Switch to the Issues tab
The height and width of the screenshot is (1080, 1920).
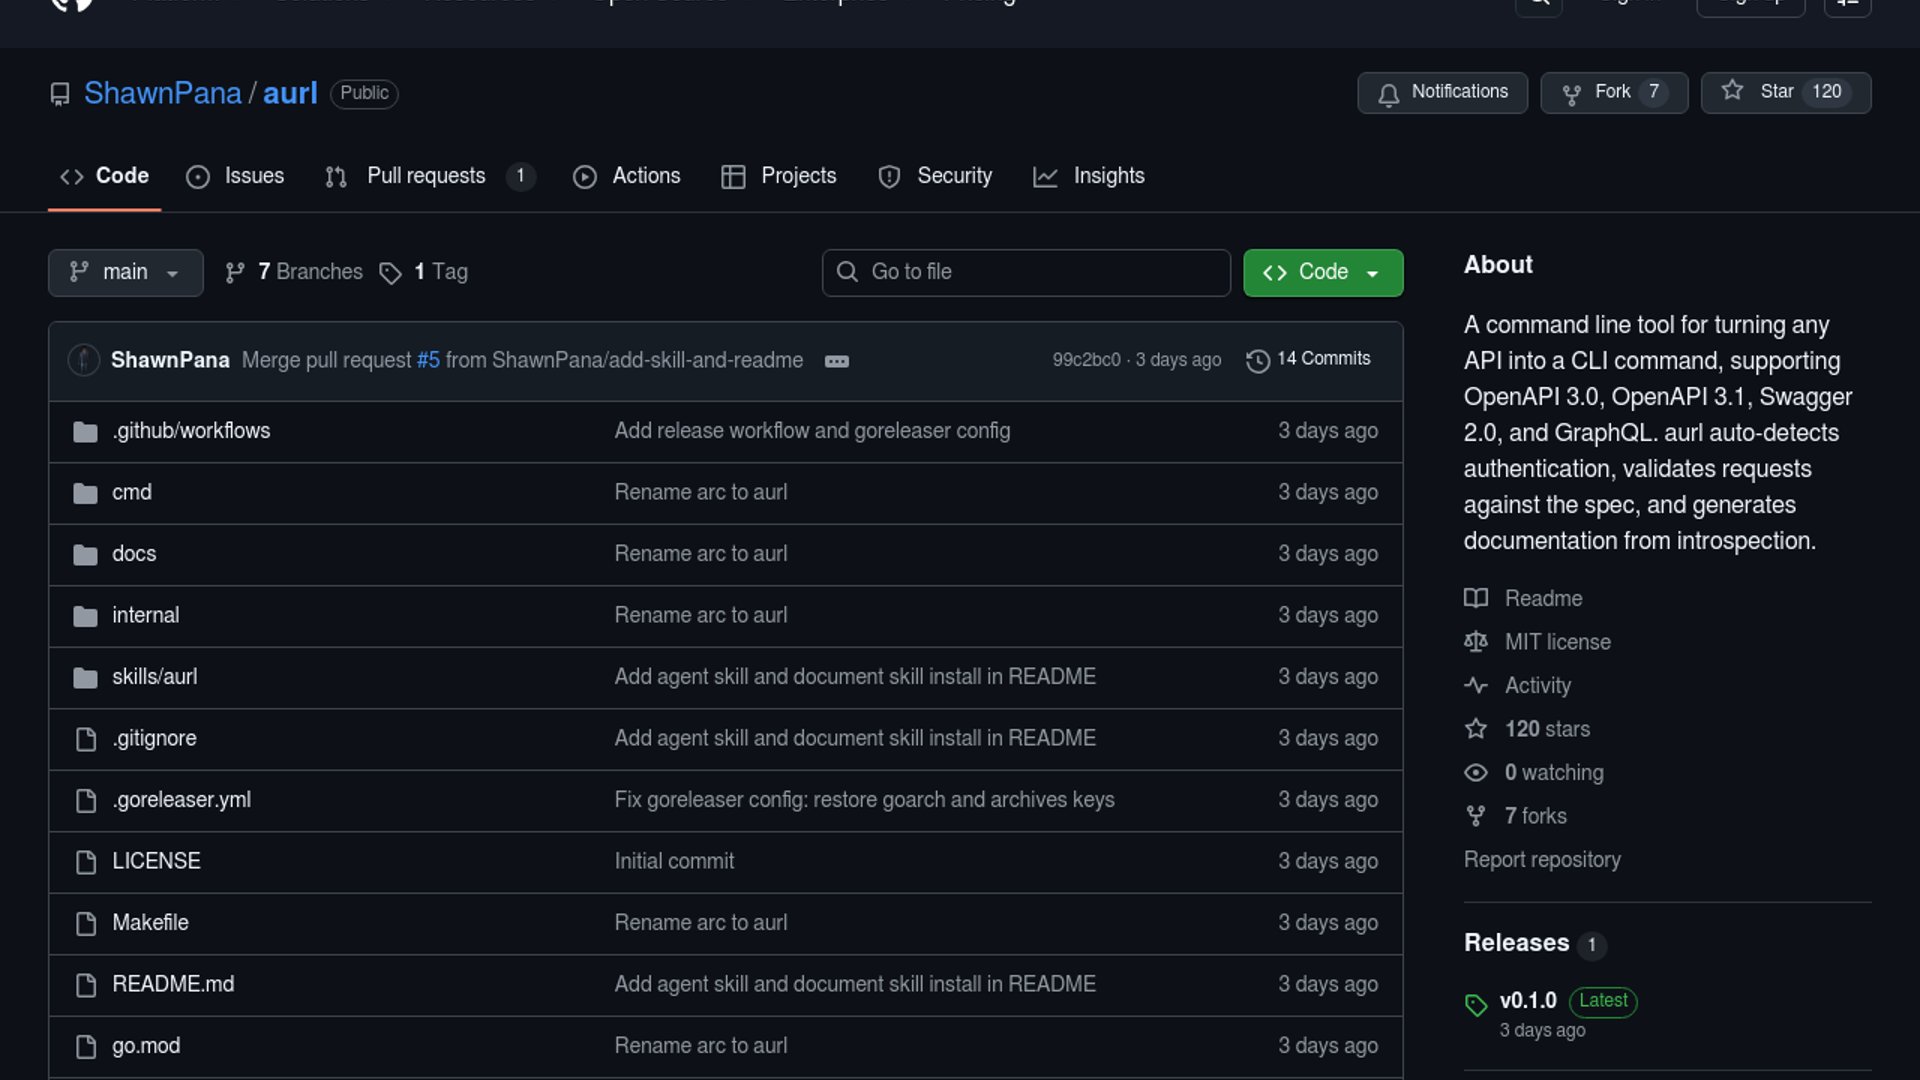(236, 176)
